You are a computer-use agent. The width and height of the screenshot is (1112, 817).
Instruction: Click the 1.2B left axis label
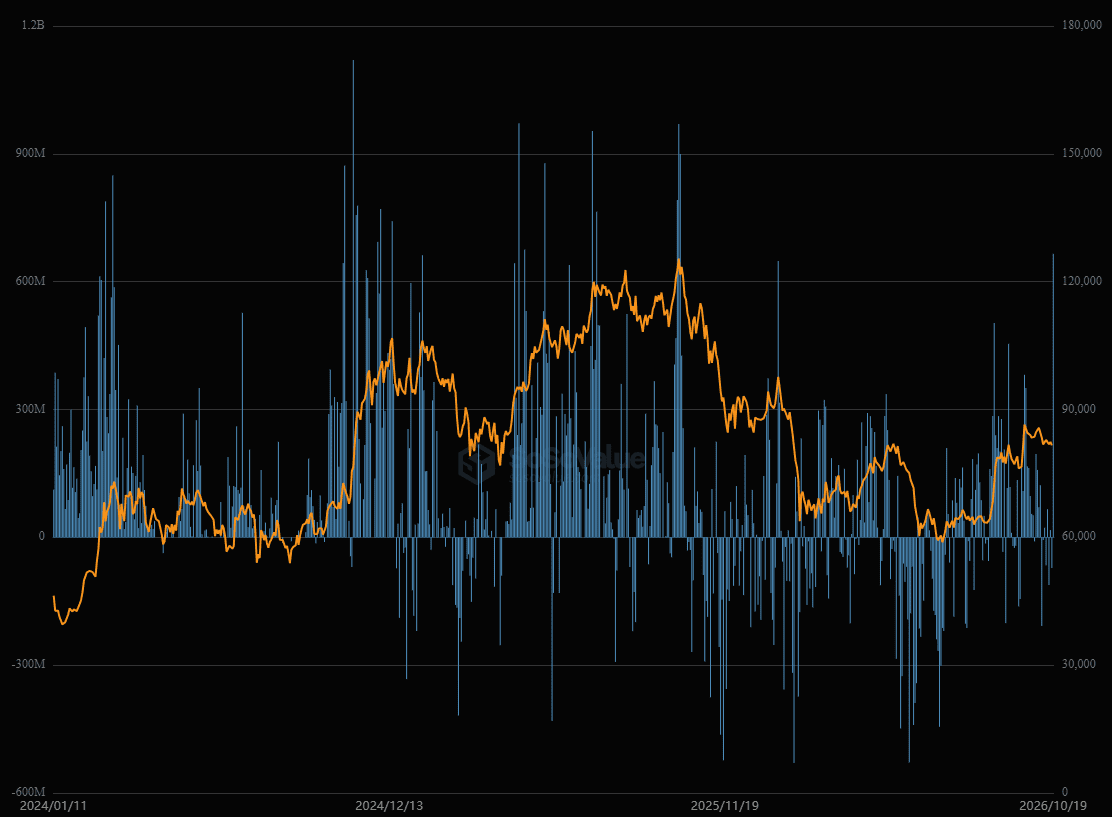point(33,26)
